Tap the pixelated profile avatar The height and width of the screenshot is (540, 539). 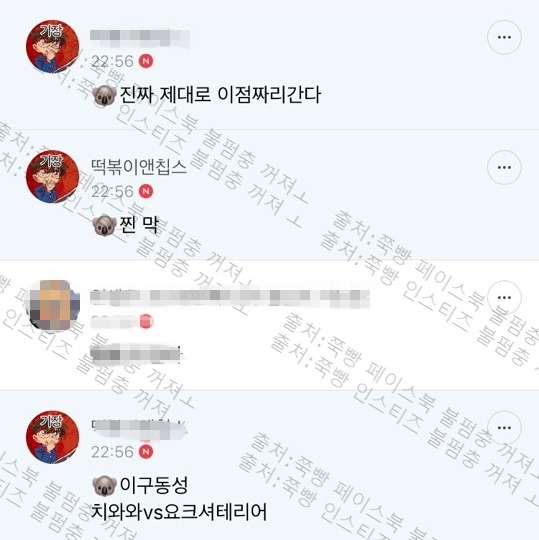pos(53,306)
